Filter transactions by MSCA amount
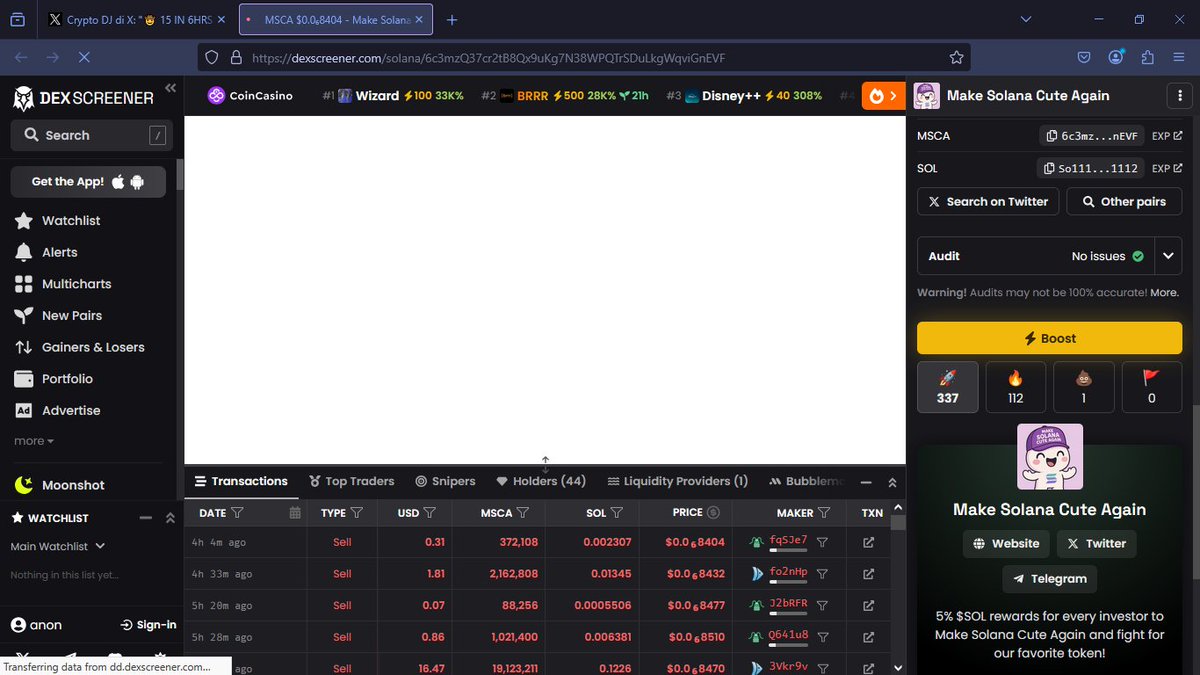1200x675 pixels. 524,513
